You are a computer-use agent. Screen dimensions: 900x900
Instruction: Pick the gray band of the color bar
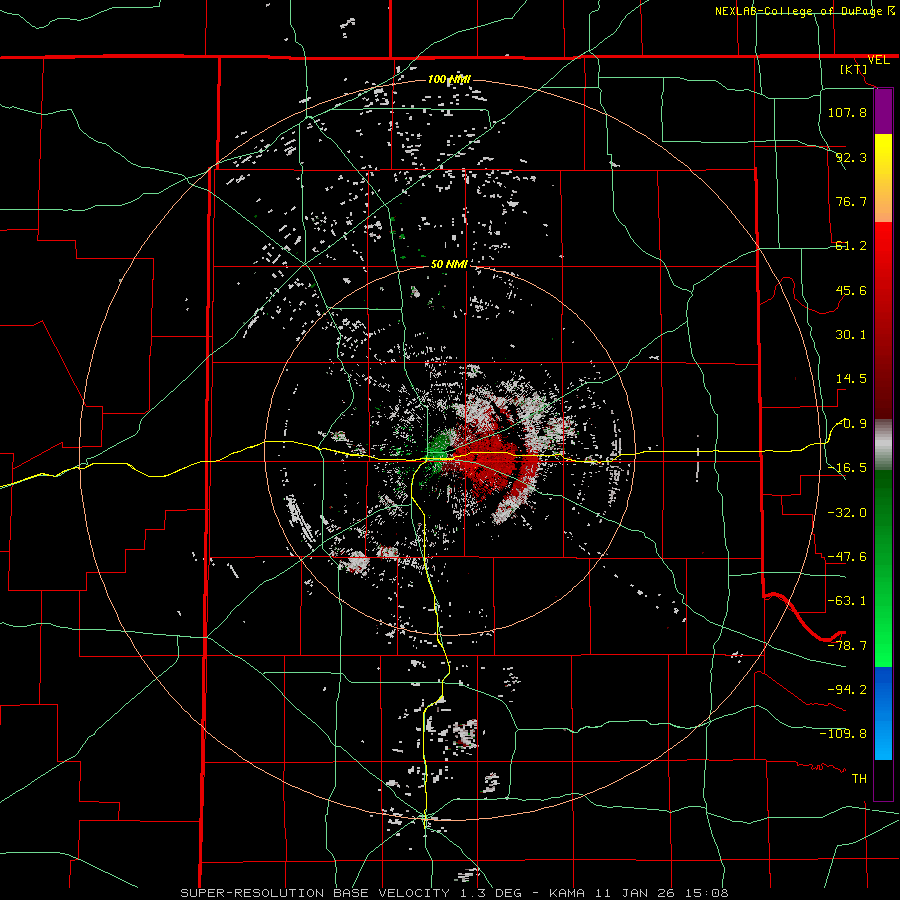[x=883, y=445]
